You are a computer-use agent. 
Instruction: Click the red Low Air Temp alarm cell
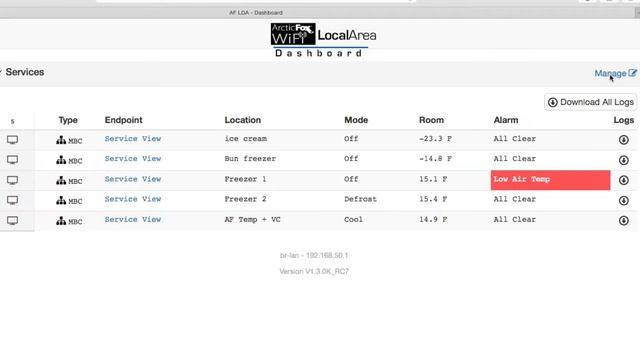tap(550, 180)
